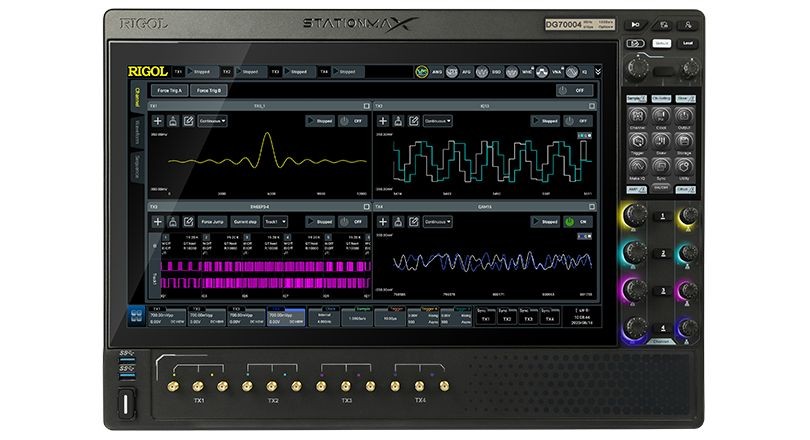810x440 pixels.
Task: Toggle TX2 Stopped run state in panel
Action: coord(546,121)
